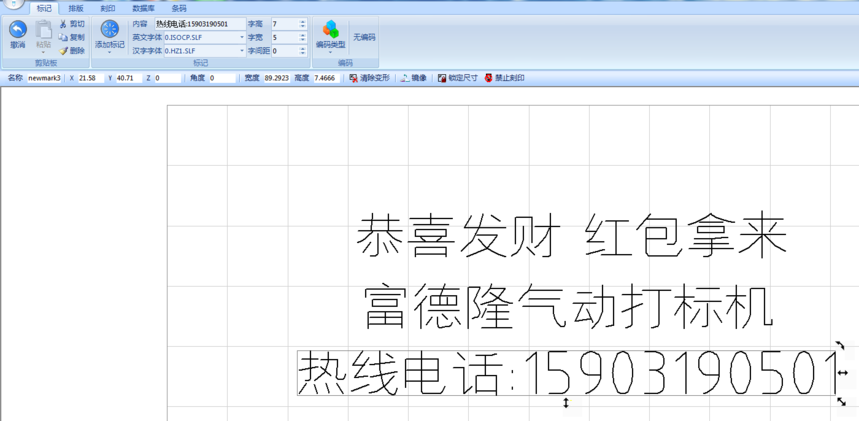This screenshot has height=421, width=859.
Task: Click the 编码类型 colored cubes icon
Action: [330, 29]
